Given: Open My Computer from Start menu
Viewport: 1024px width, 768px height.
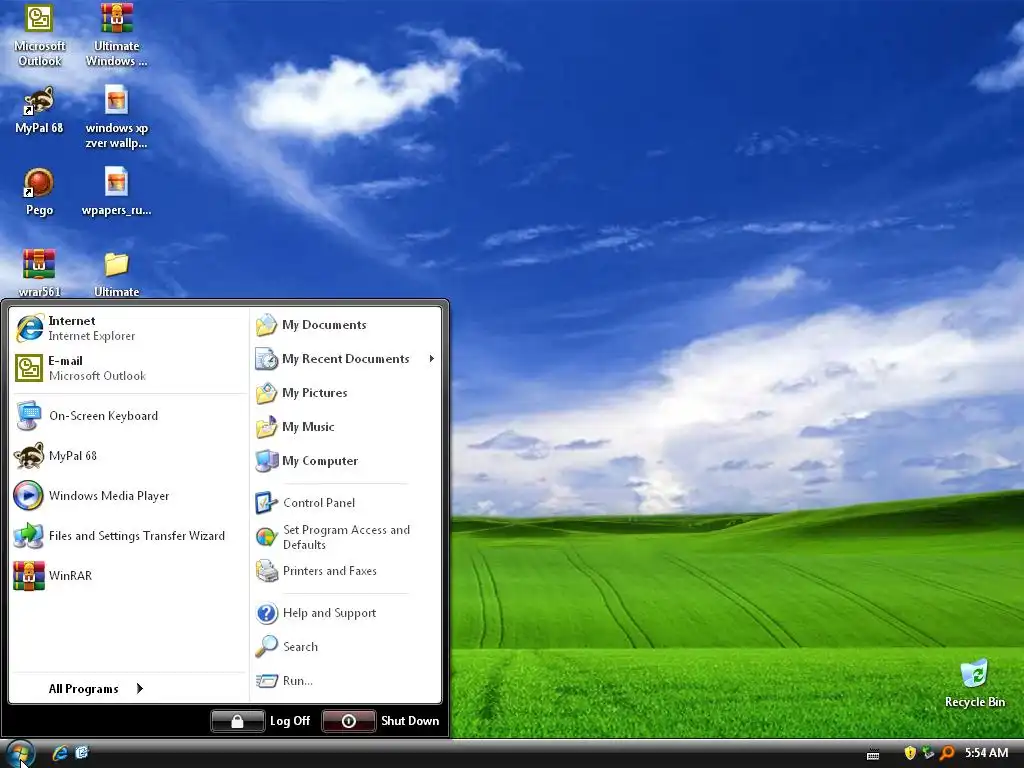Looking at the screenshot, I should coord(345,460).
